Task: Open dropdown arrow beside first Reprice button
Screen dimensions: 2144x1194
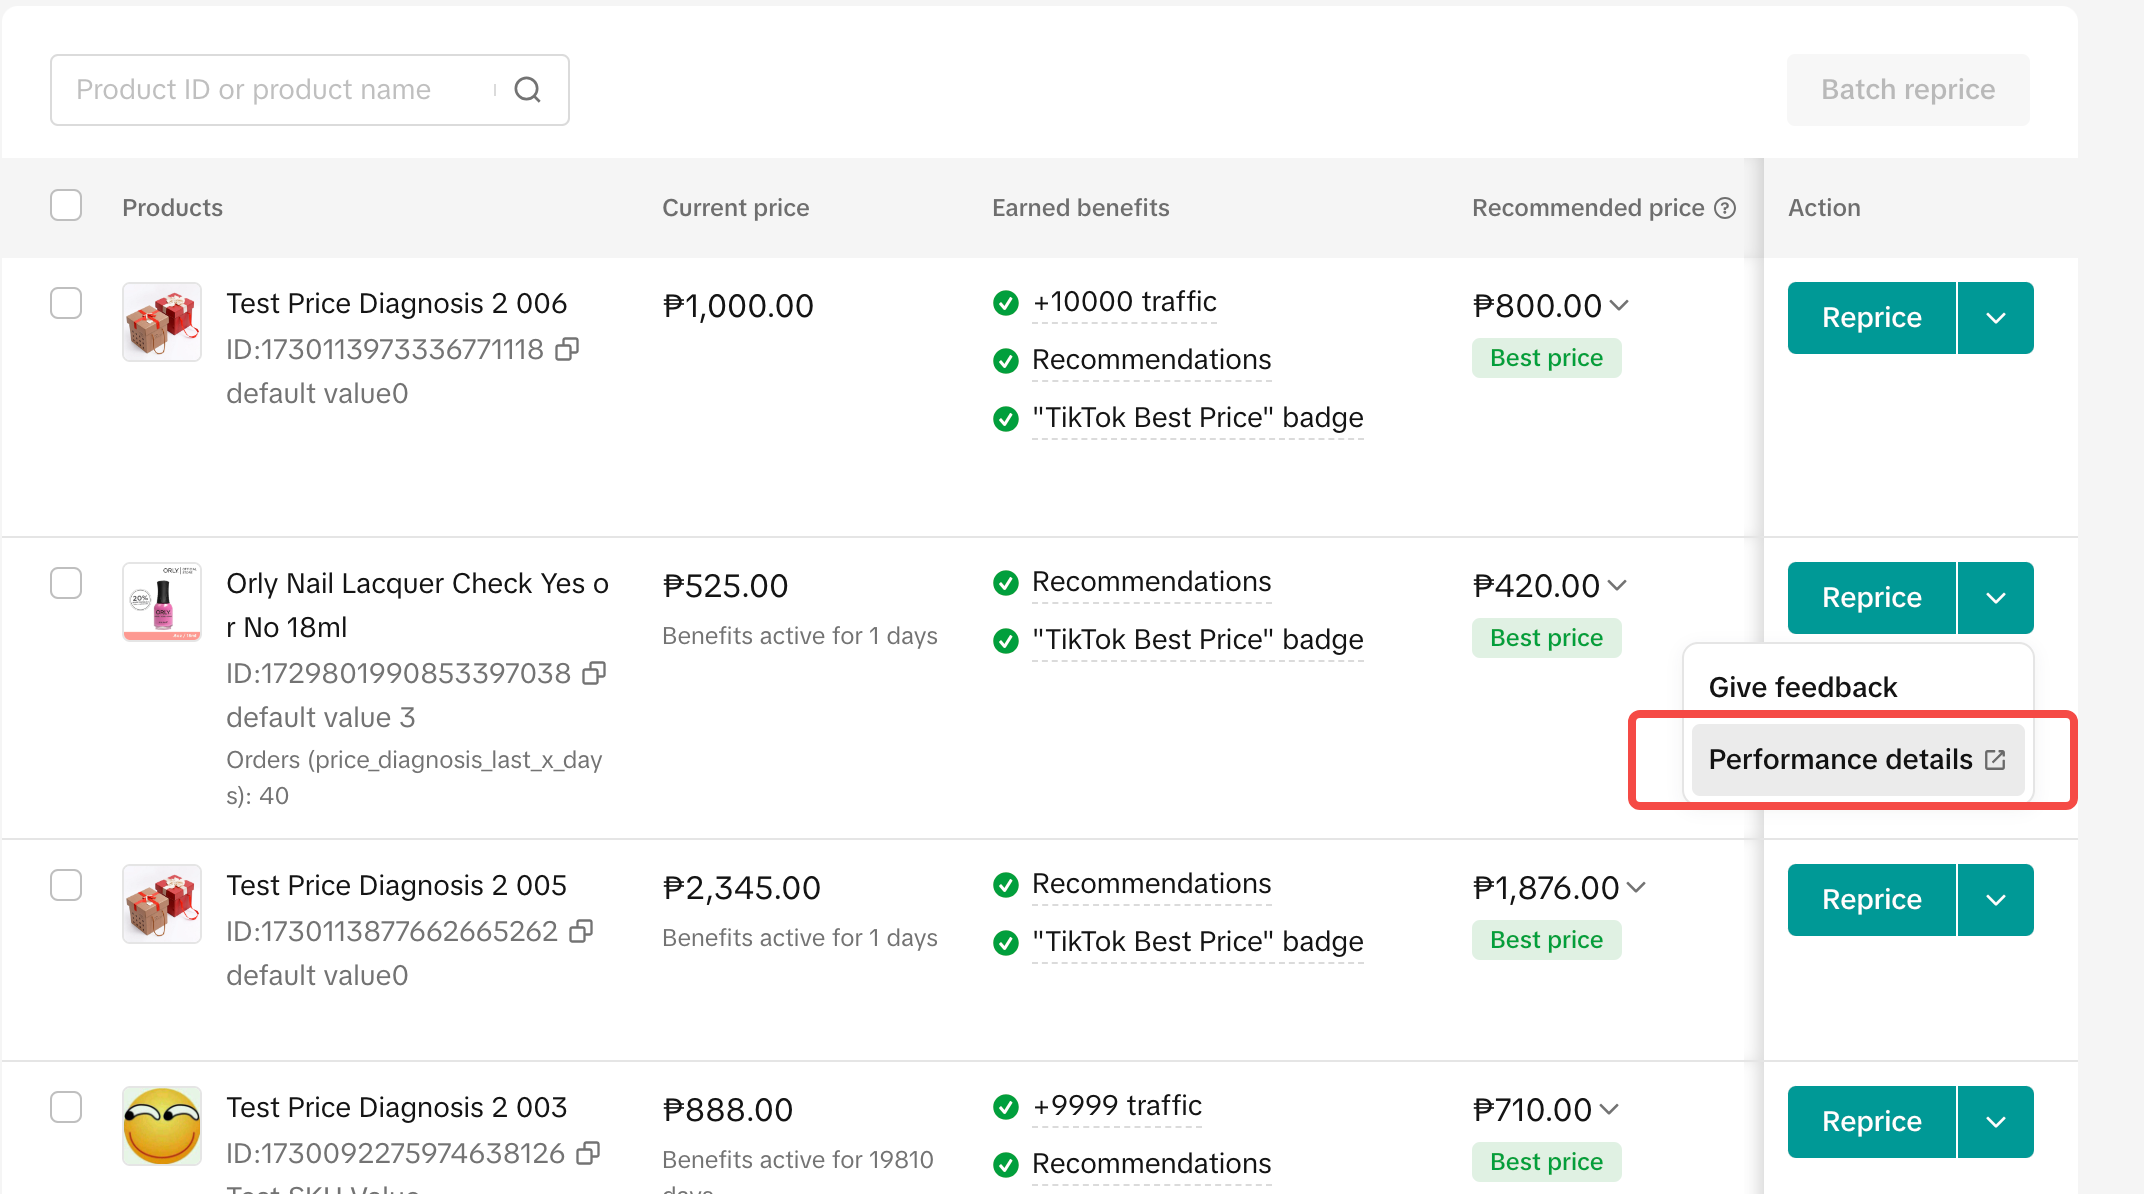Action: [x=1995, y=318]
